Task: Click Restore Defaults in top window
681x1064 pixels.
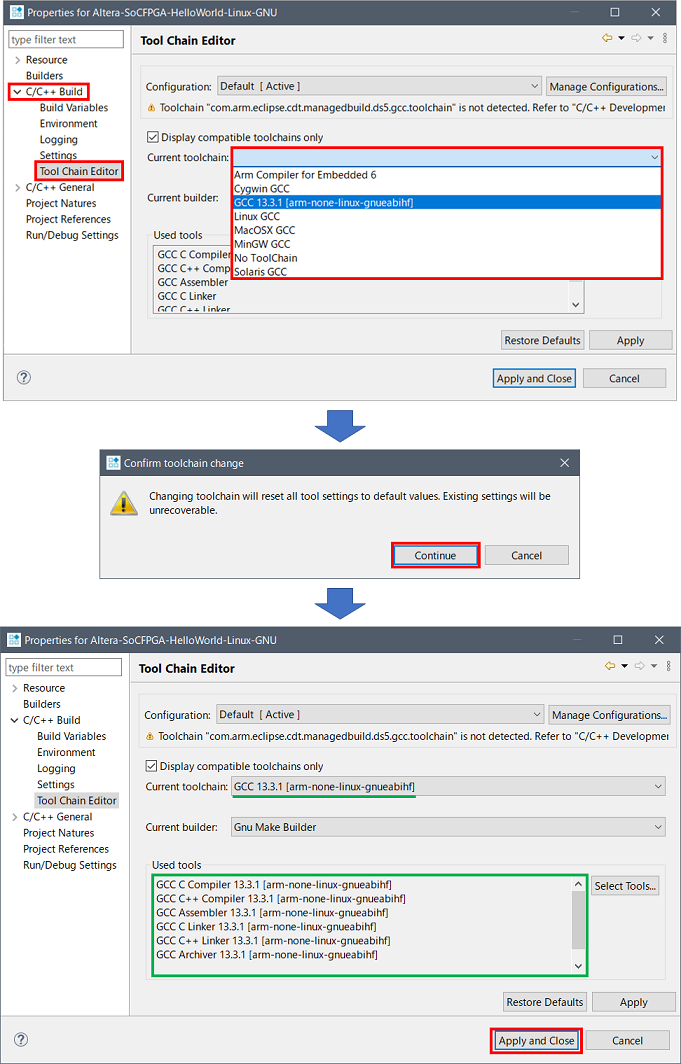Action: [x=542, y=340]
